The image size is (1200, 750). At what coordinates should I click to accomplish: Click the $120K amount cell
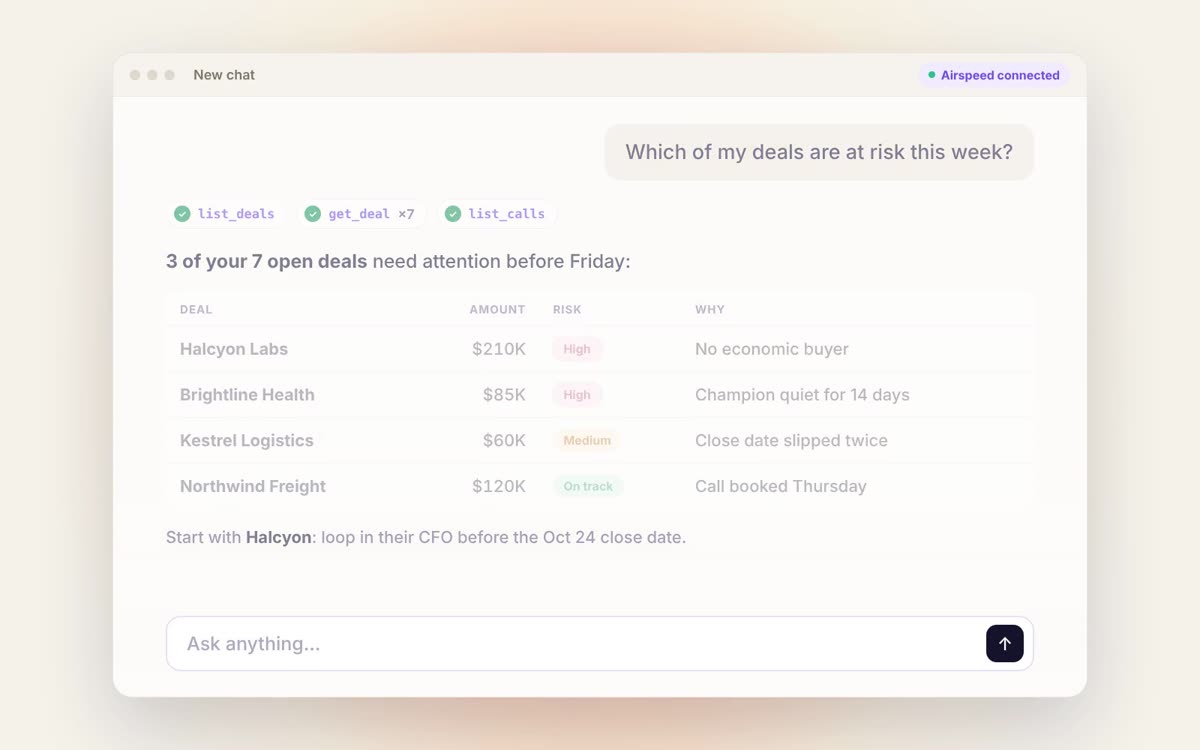click(x=499, y=487)
